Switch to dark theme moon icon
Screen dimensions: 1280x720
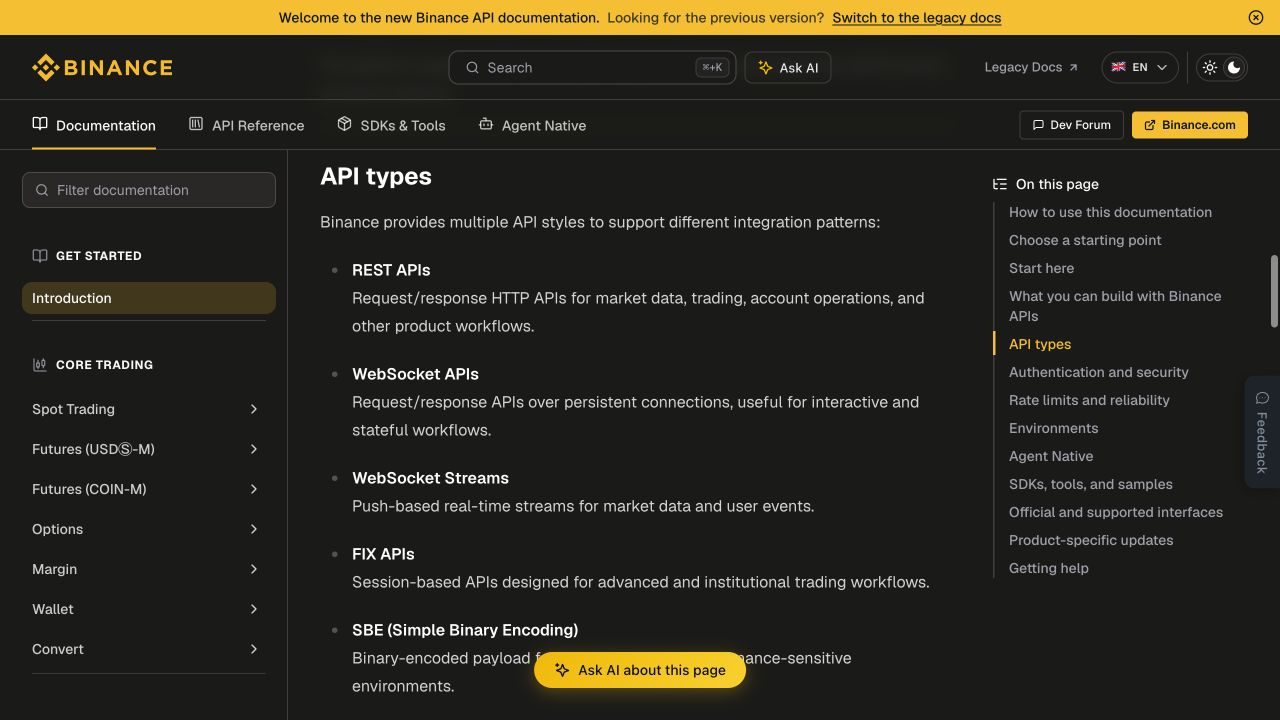point(1234,67)
